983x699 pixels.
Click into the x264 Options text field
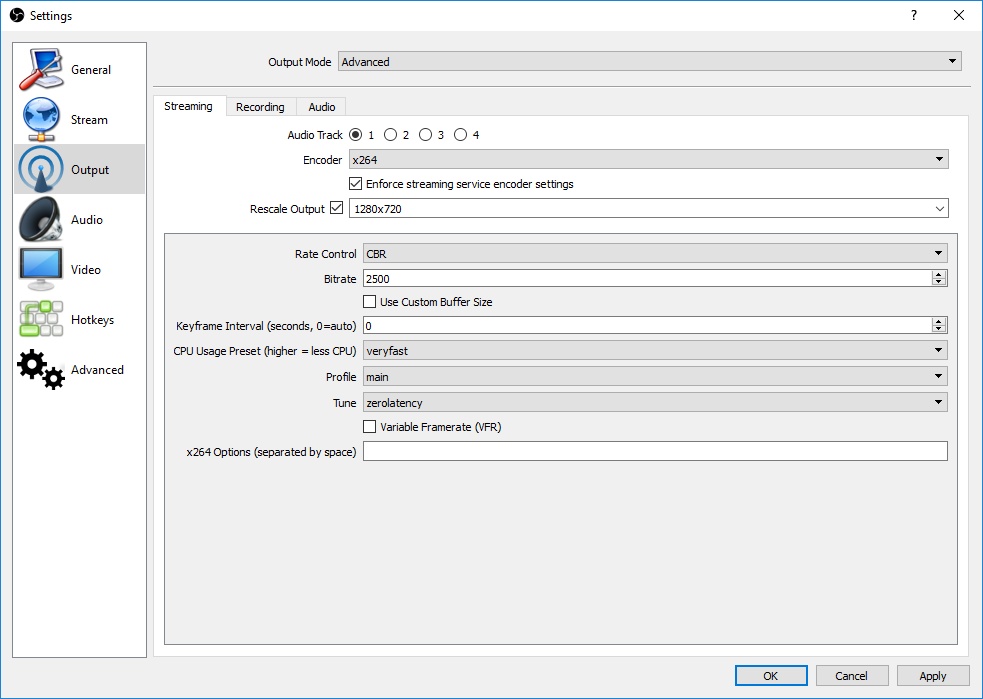point(655,451)
